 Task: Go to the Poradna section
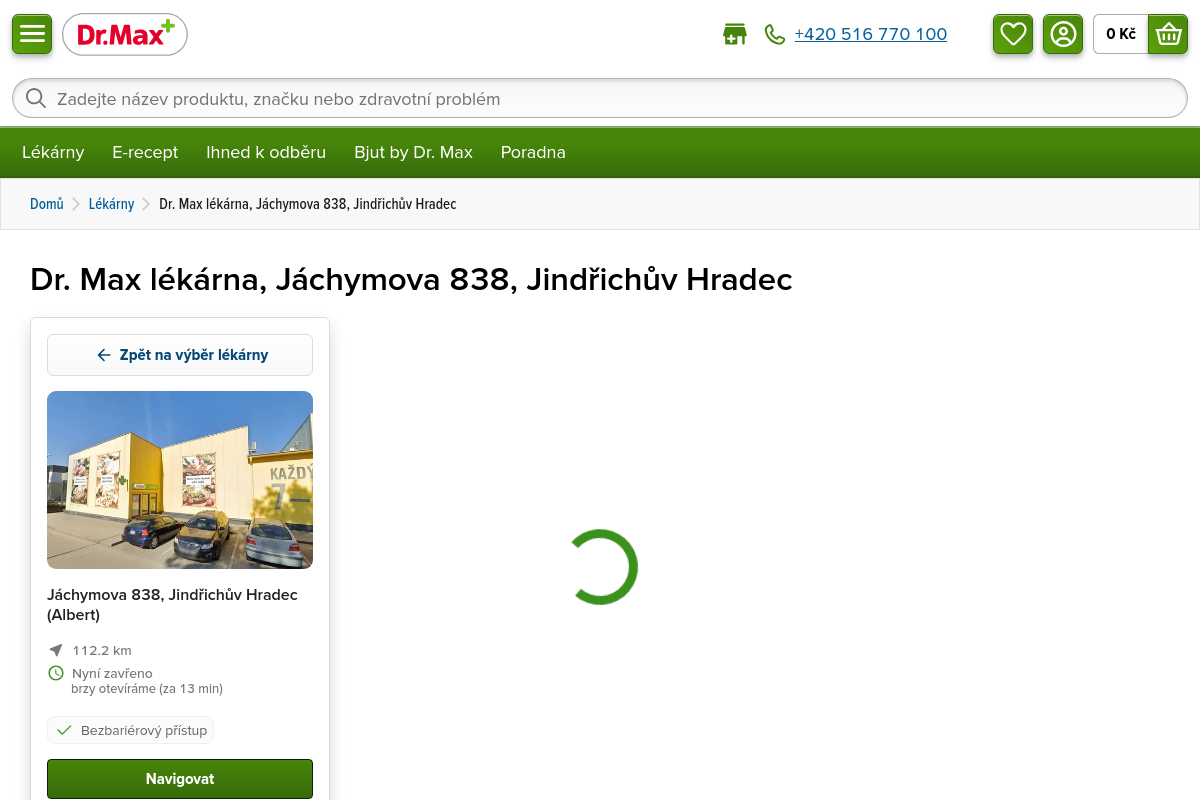[533, 152]
